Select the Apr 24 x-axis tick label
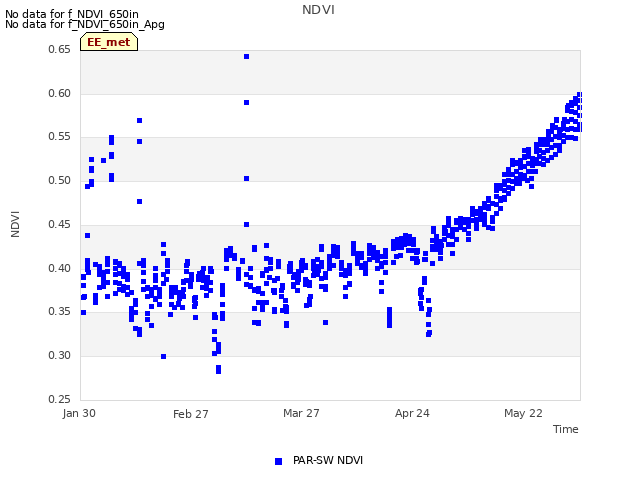This screenshot has width=640, height=480. (x=412, y=413)
